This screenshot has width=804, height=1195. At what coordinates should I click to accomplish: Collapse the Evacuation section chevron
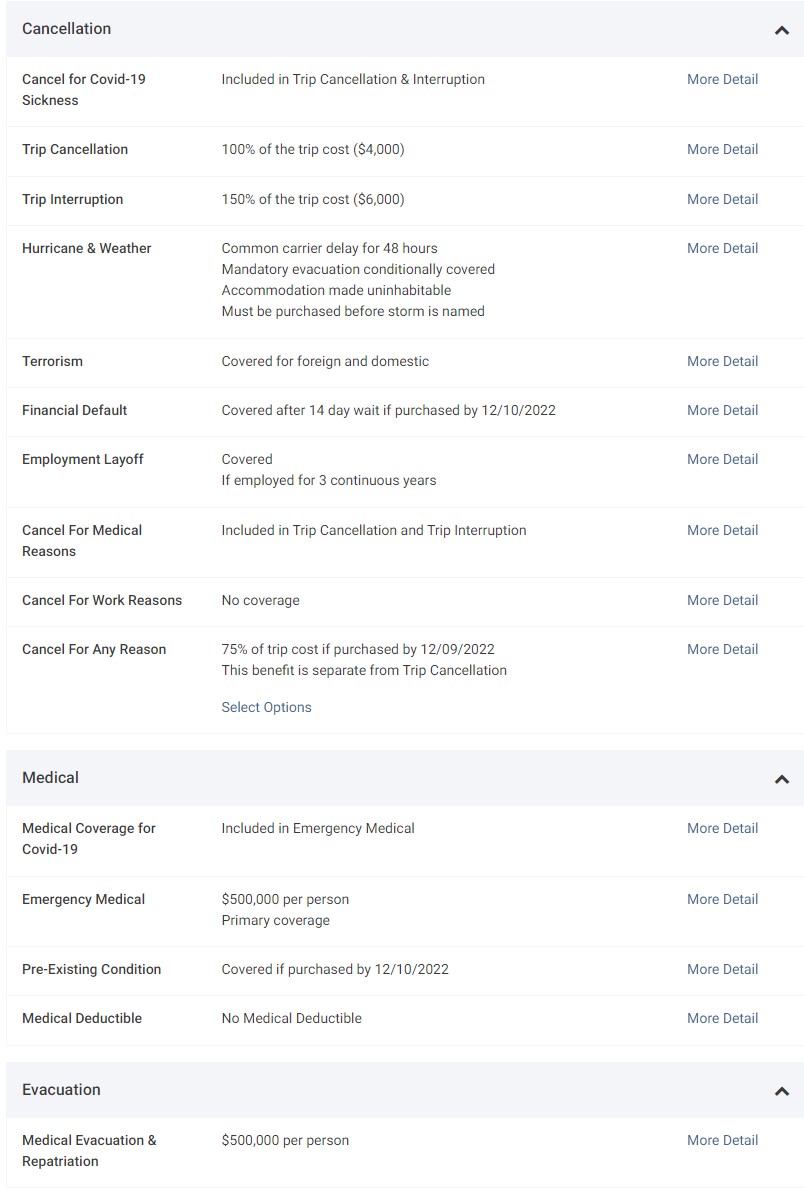pyautogui.click(x=782, y=1091)
